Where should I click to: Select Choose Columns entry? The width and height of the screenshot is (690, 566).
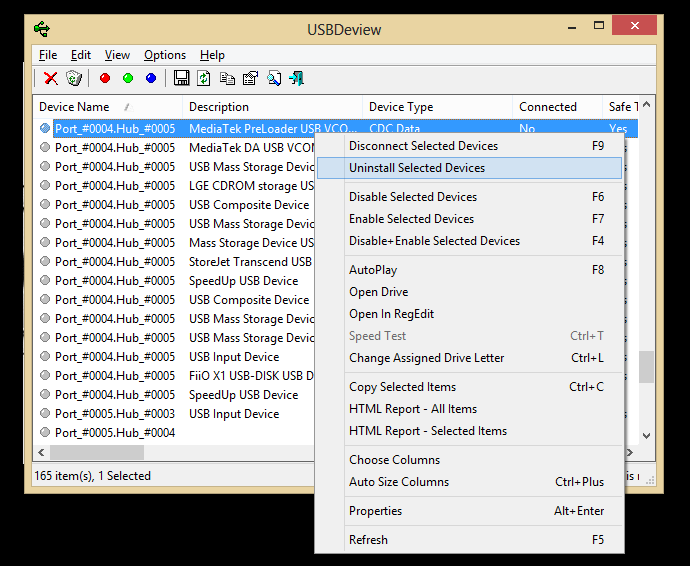(469, 460)
